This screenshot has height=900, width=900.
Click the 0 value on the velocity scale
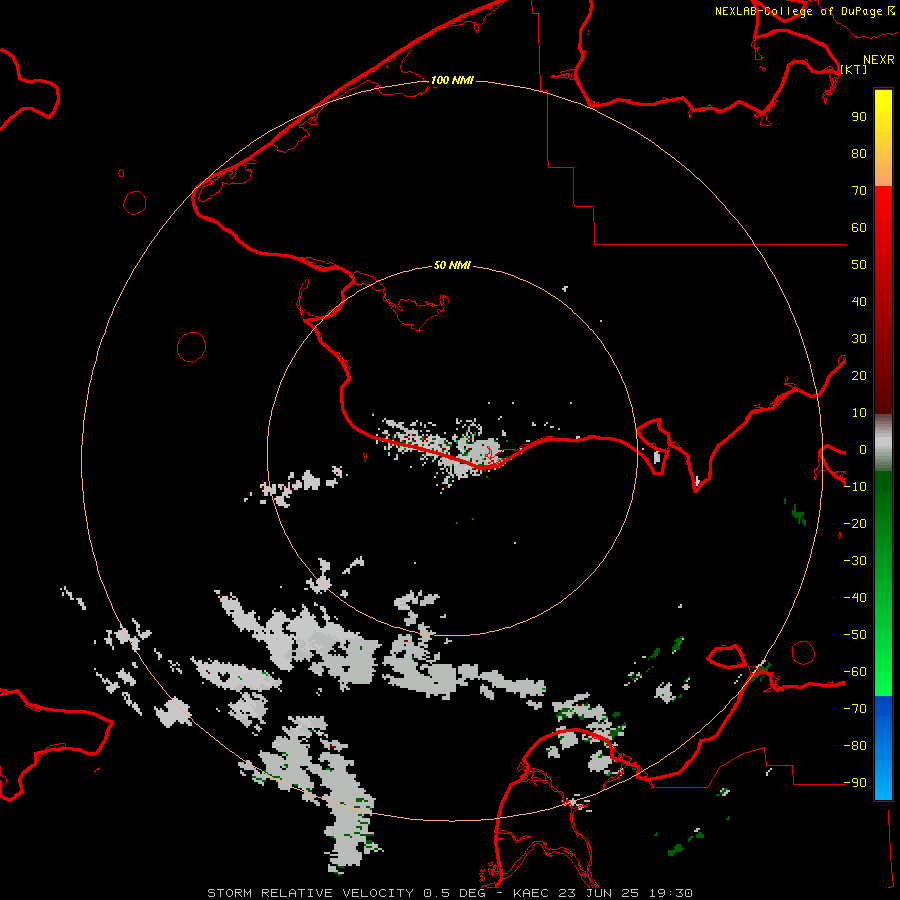pyautogui.click(x=862, y=450)
